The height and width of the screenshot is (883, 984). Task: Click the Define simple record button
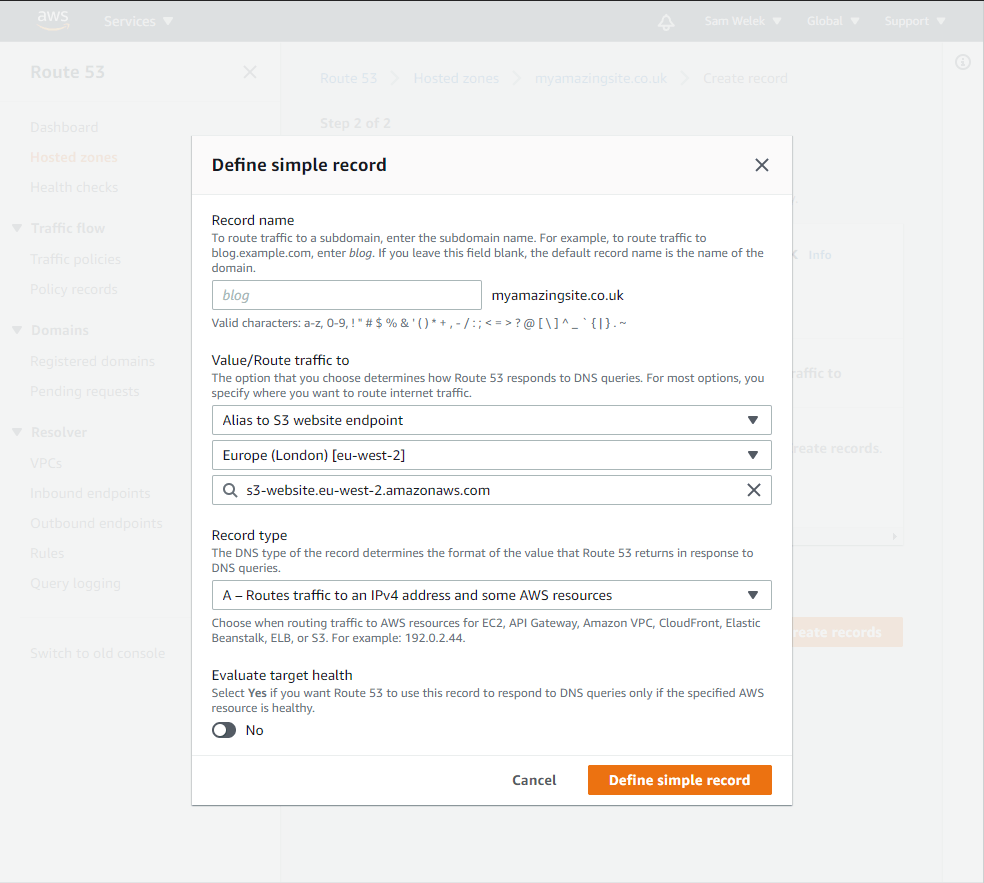680,780
